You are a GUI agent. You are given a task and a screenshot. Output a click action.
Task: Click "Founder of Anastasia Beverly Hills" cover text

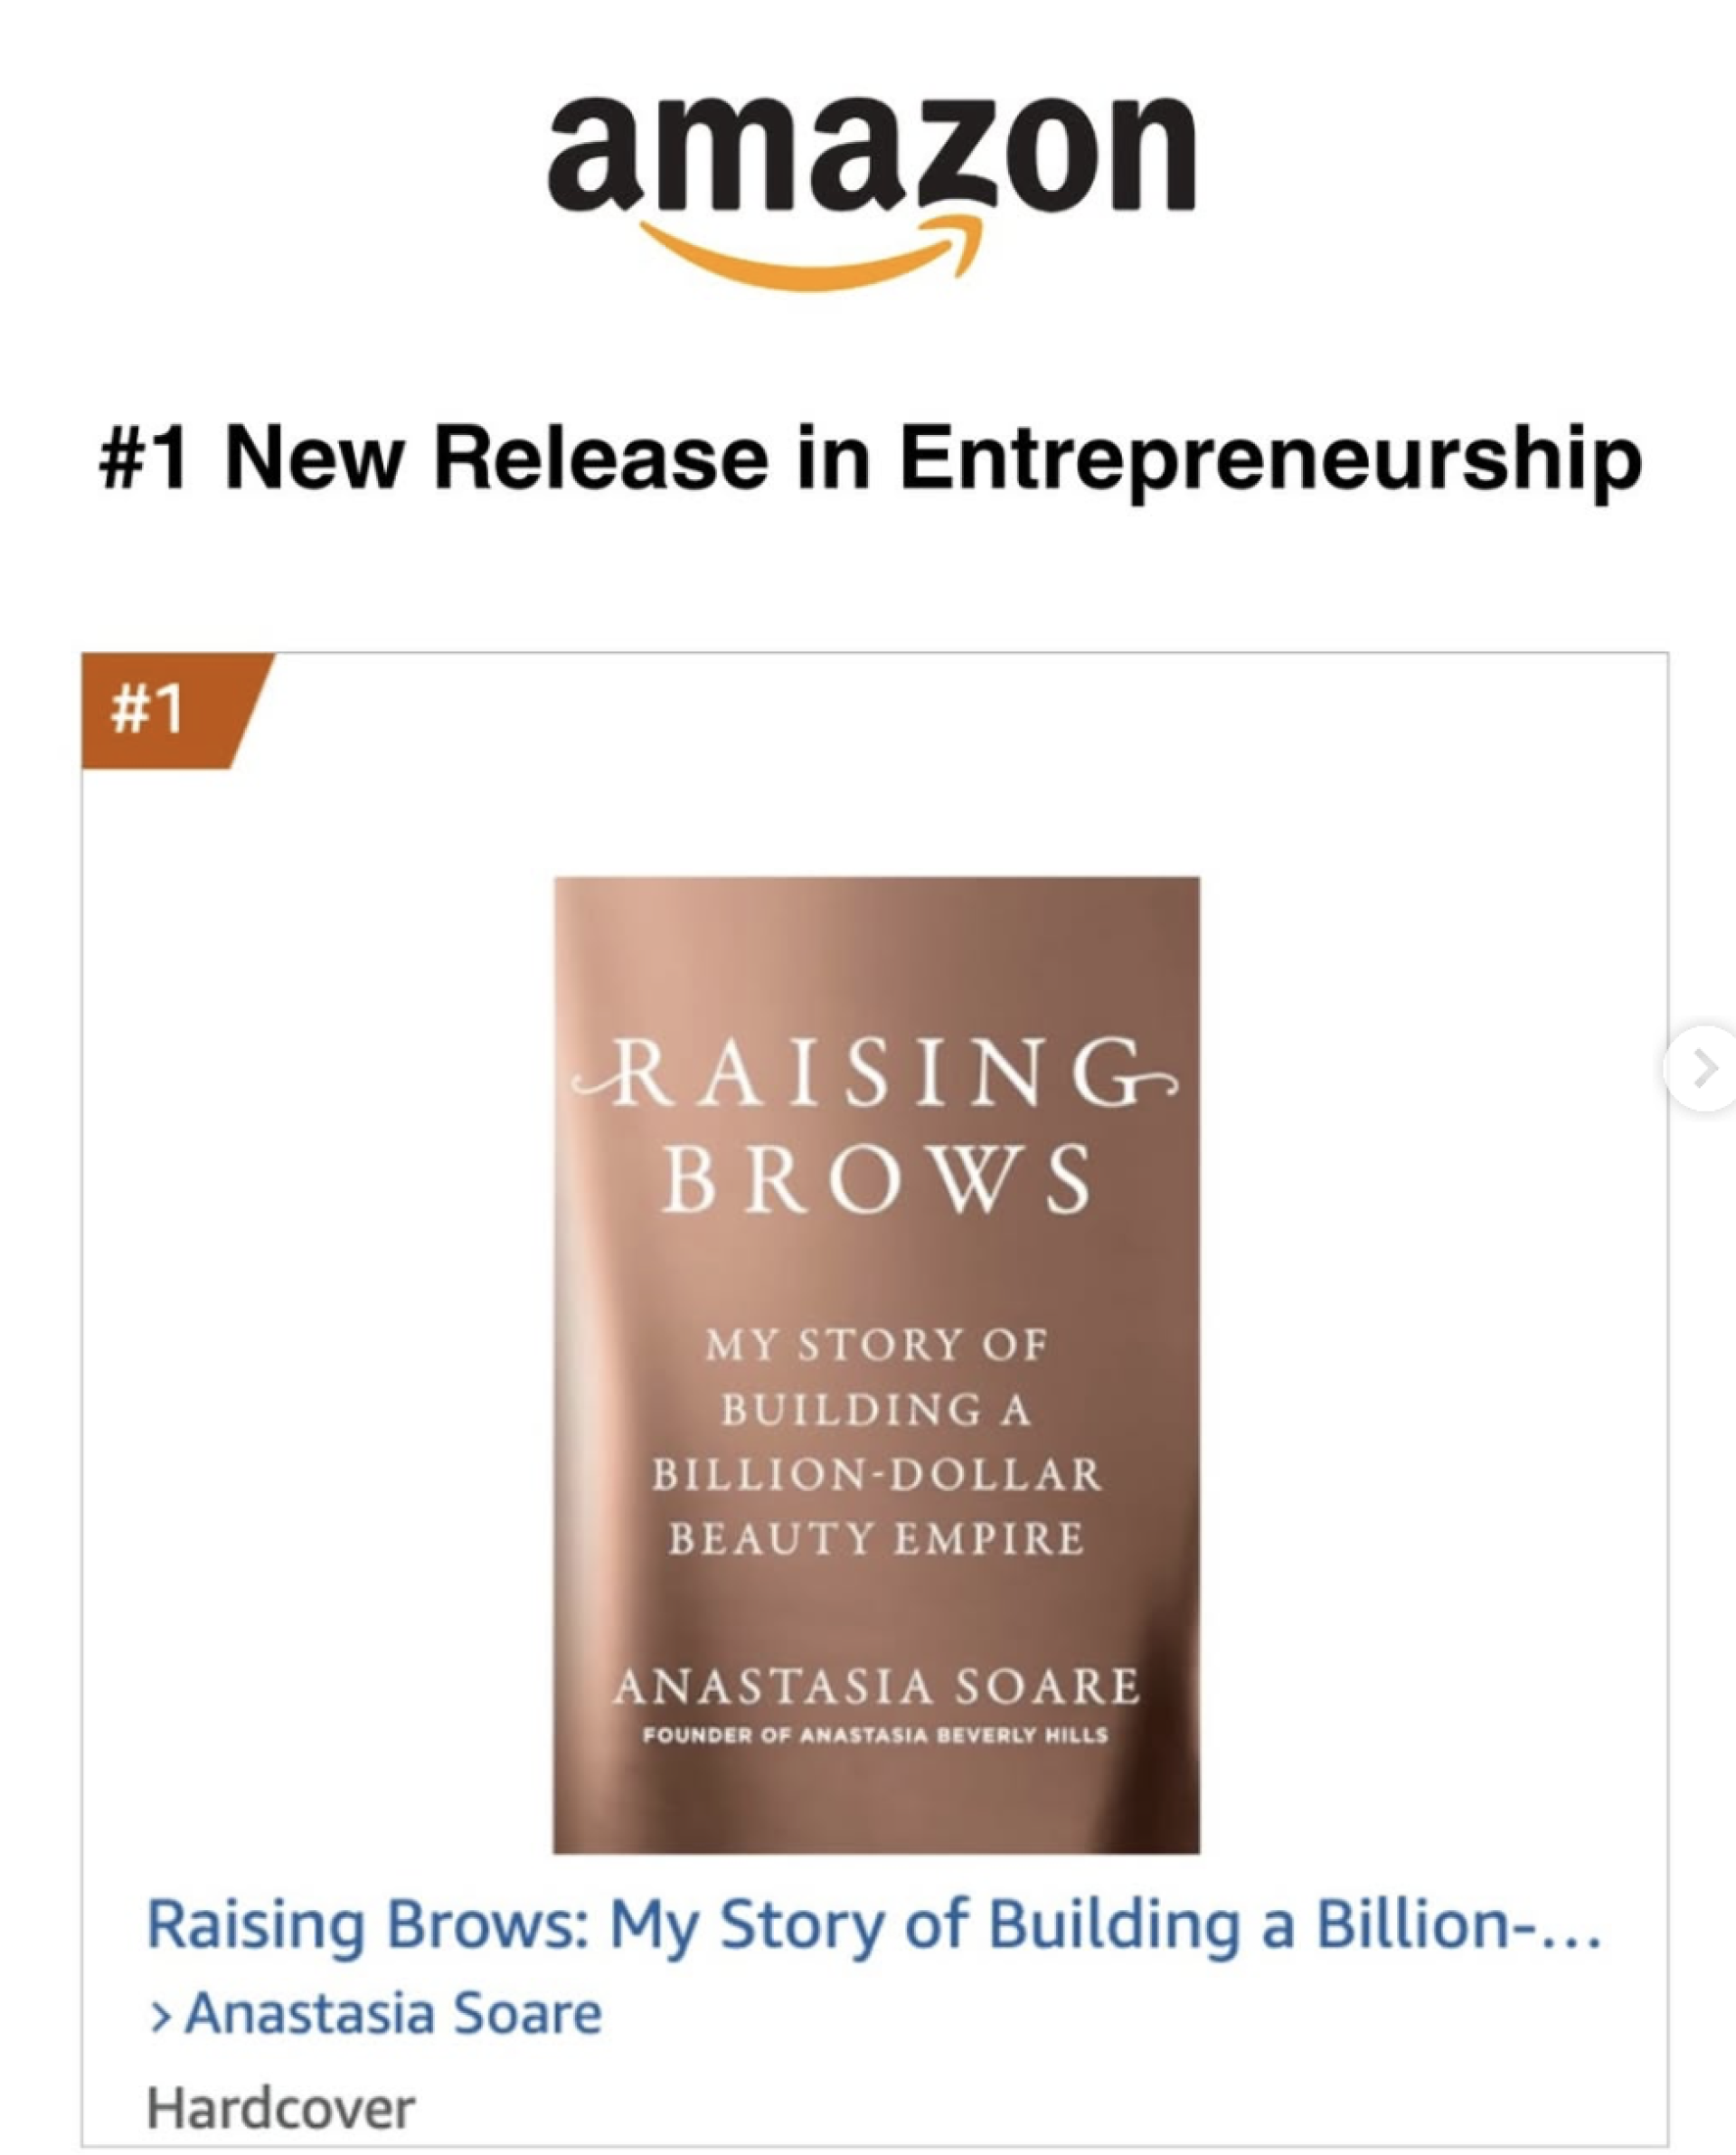coord(876,1735)
